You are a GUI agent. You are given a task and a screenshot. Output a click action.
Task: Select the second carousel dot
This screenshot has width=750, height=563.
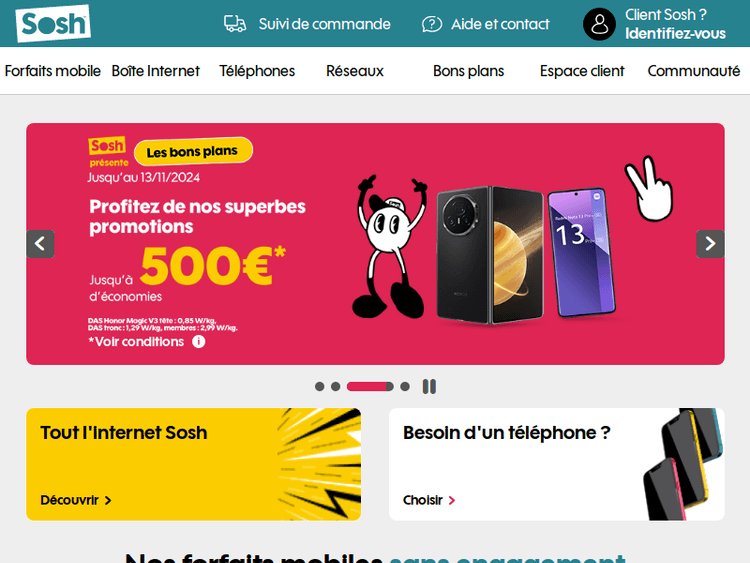(336, 386)
